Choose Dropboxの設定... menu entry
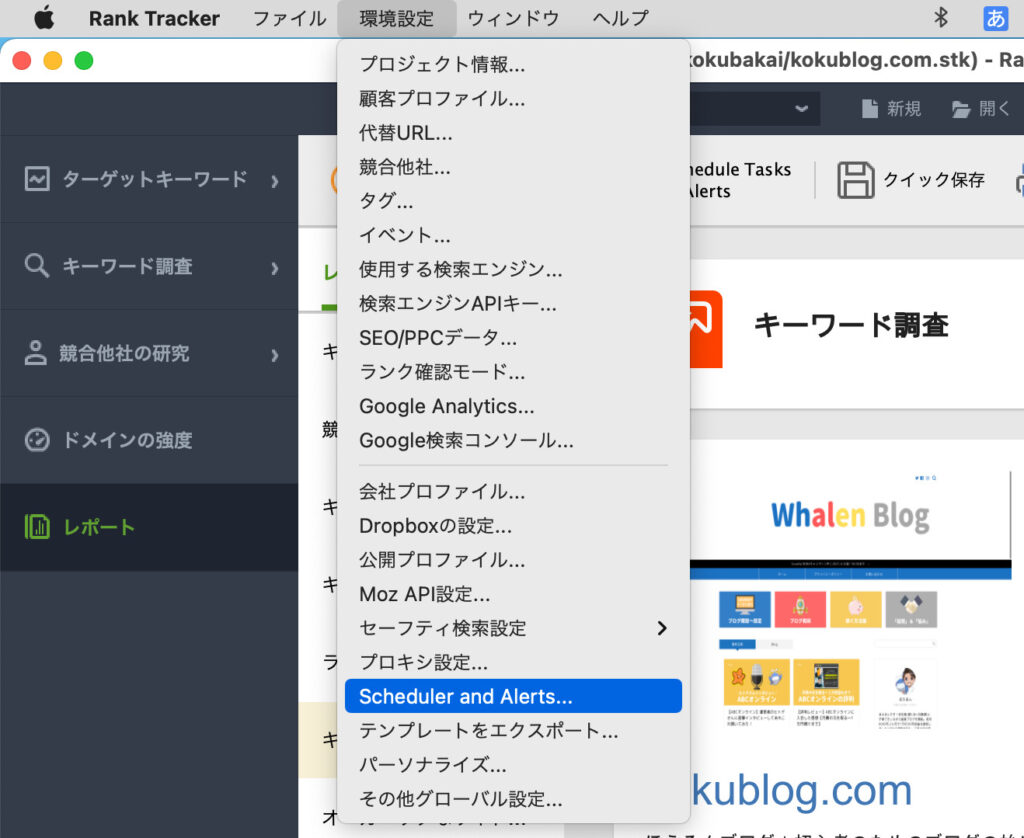The image size is (1024, 838). (x=513, y=525)
